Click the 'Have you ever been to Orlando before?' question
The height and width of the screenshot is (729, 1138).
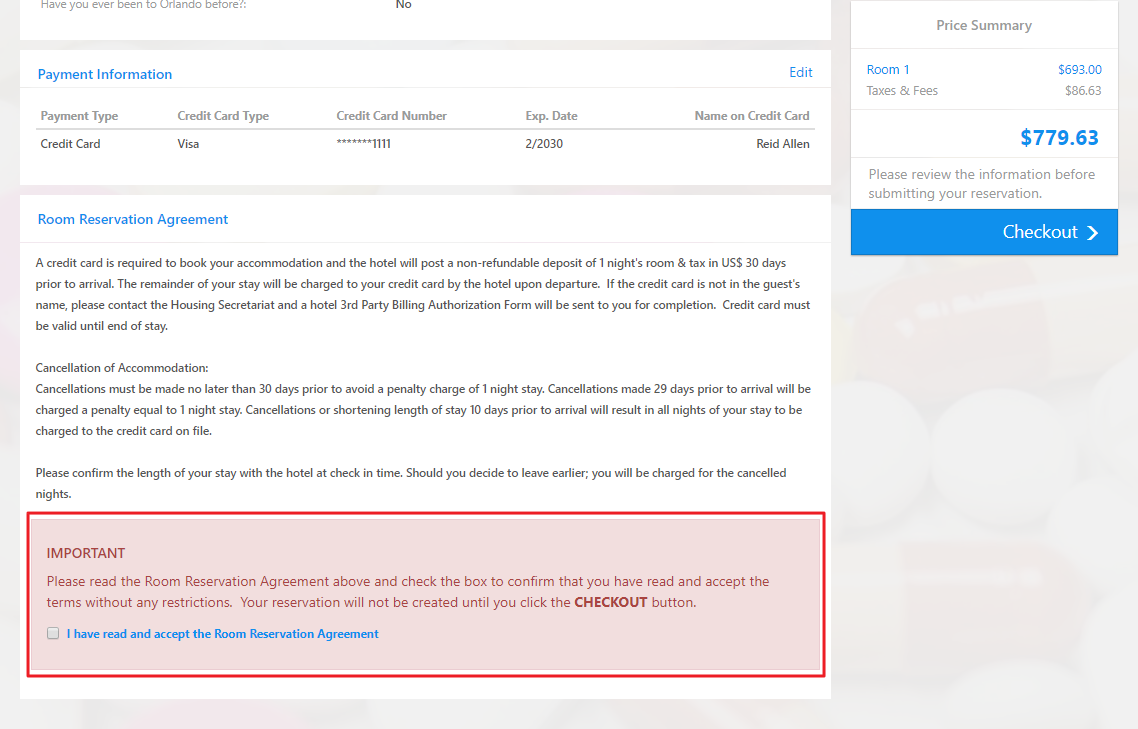143,4
